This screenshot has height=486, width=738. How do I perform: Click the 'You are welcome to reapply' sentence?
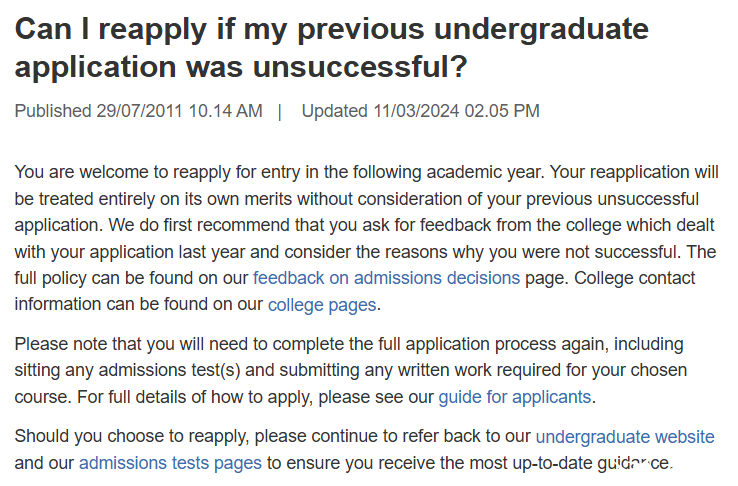280,172
